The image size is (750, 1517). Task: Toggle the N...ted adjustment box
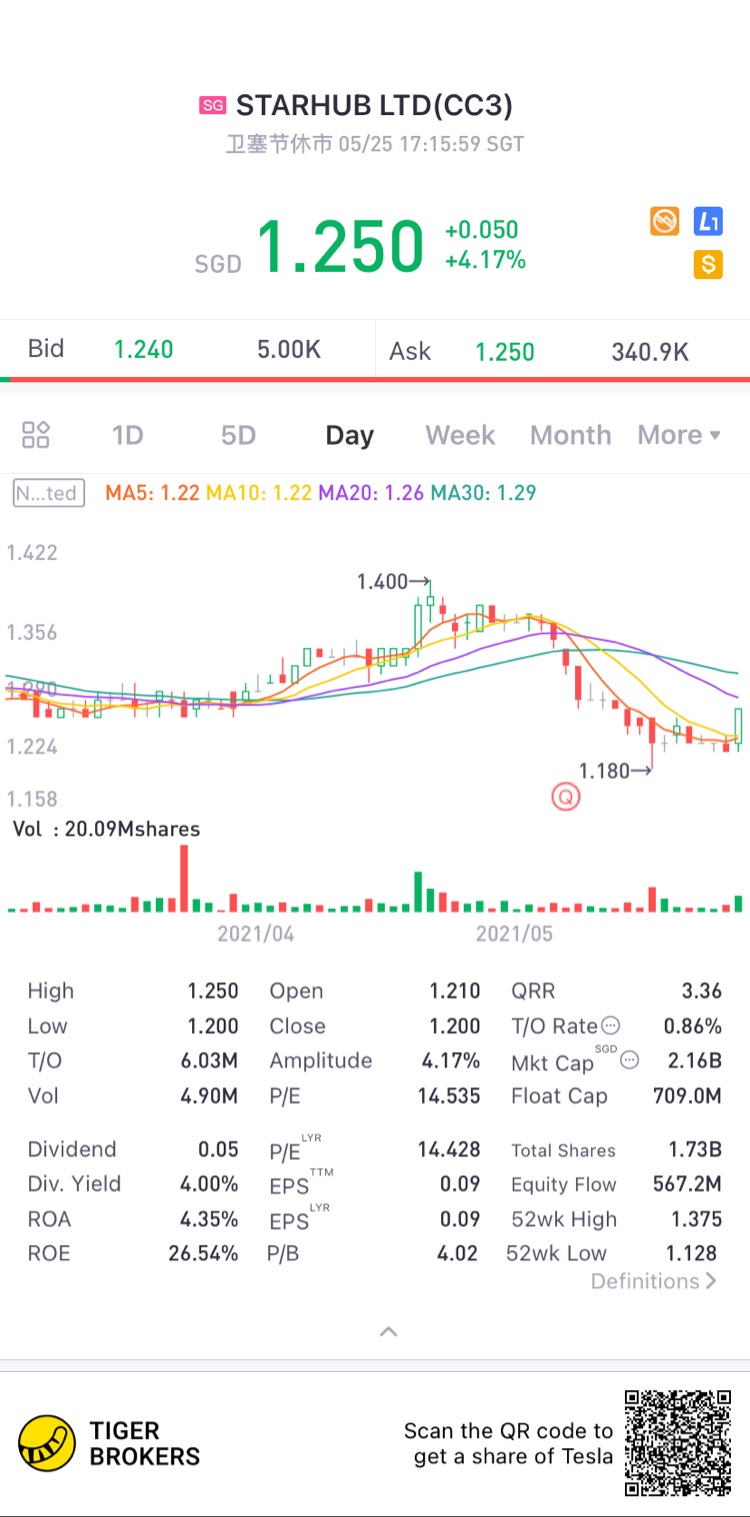(x=48, y=493)
